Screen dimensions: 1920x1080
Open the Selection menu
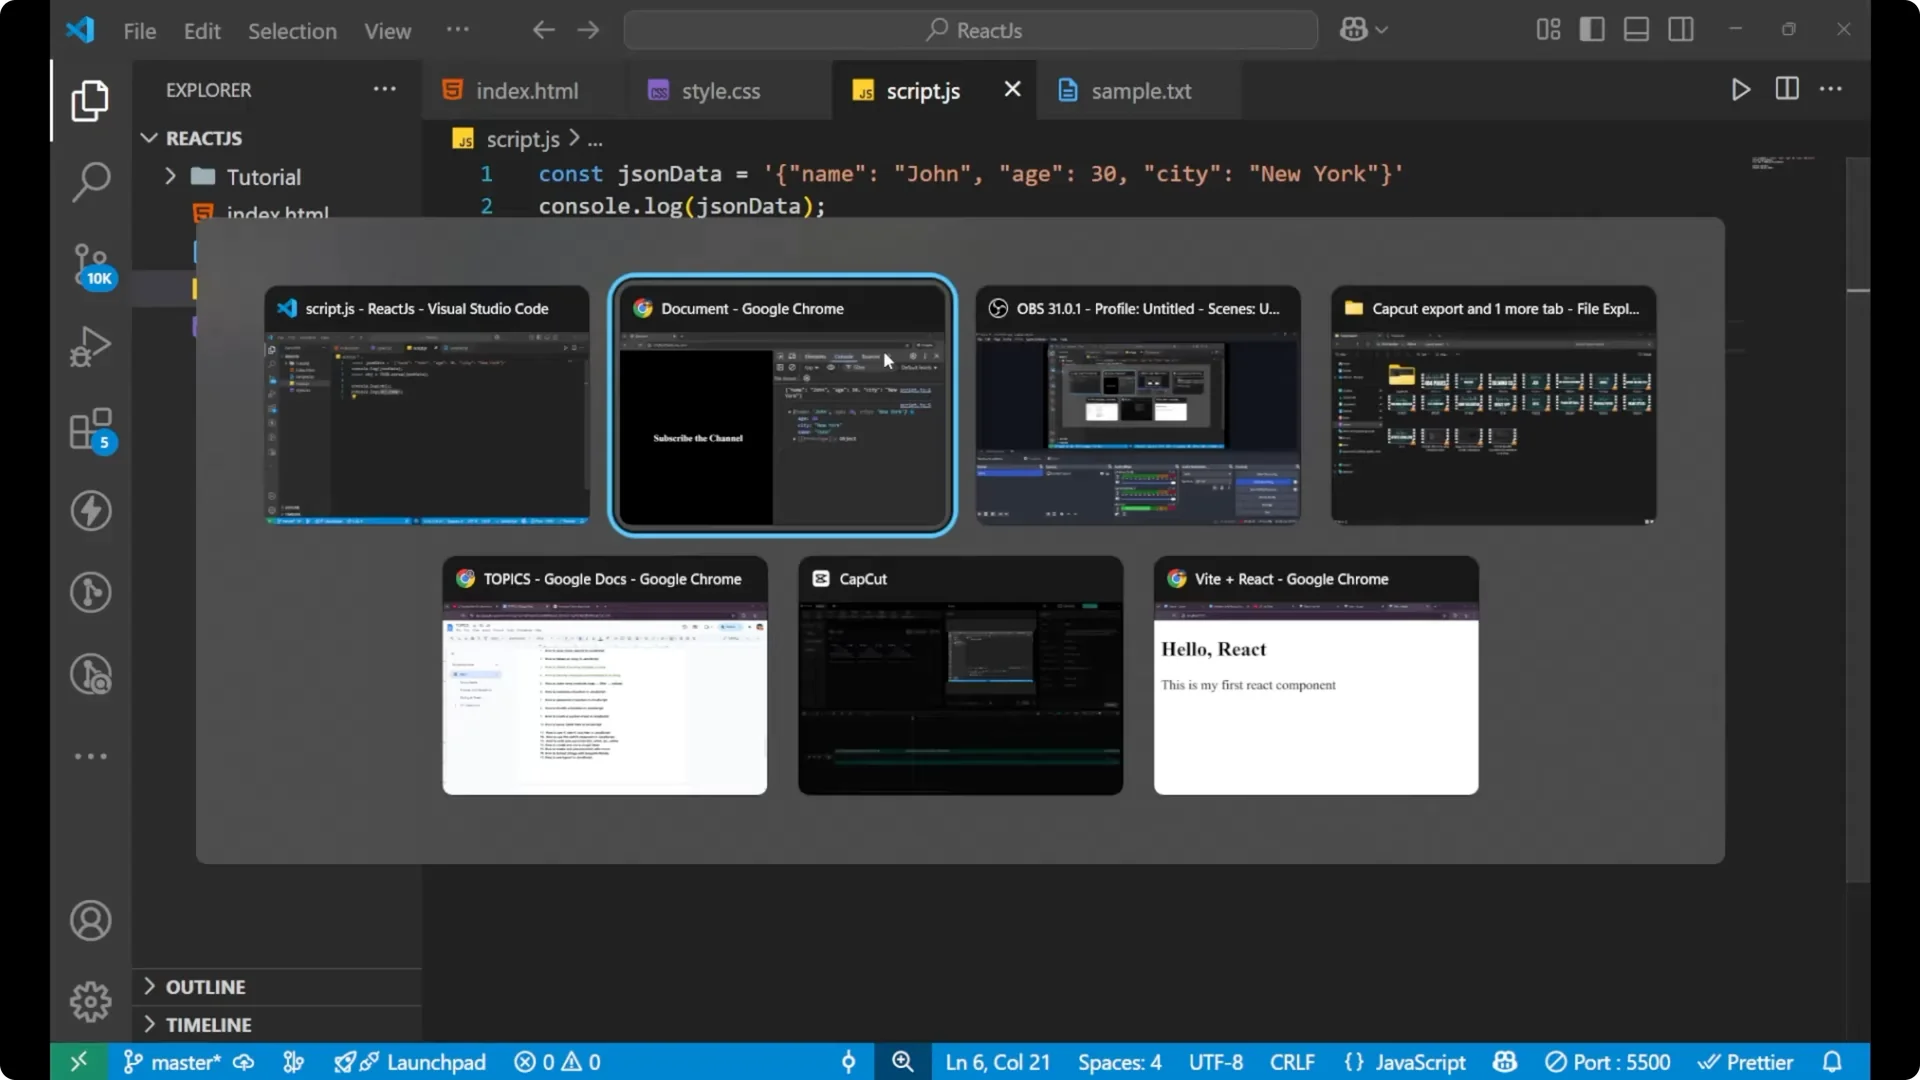(292, 31)
